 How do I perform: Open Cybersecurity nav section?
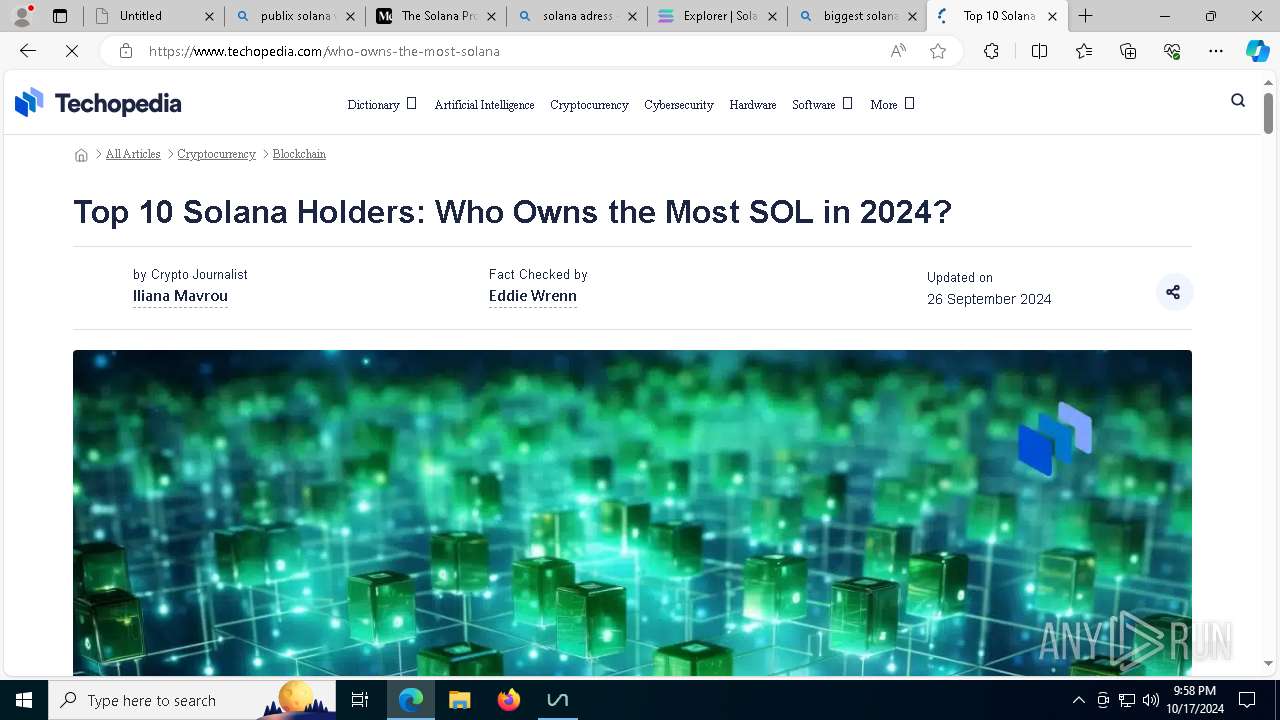(x=679, y=104)
